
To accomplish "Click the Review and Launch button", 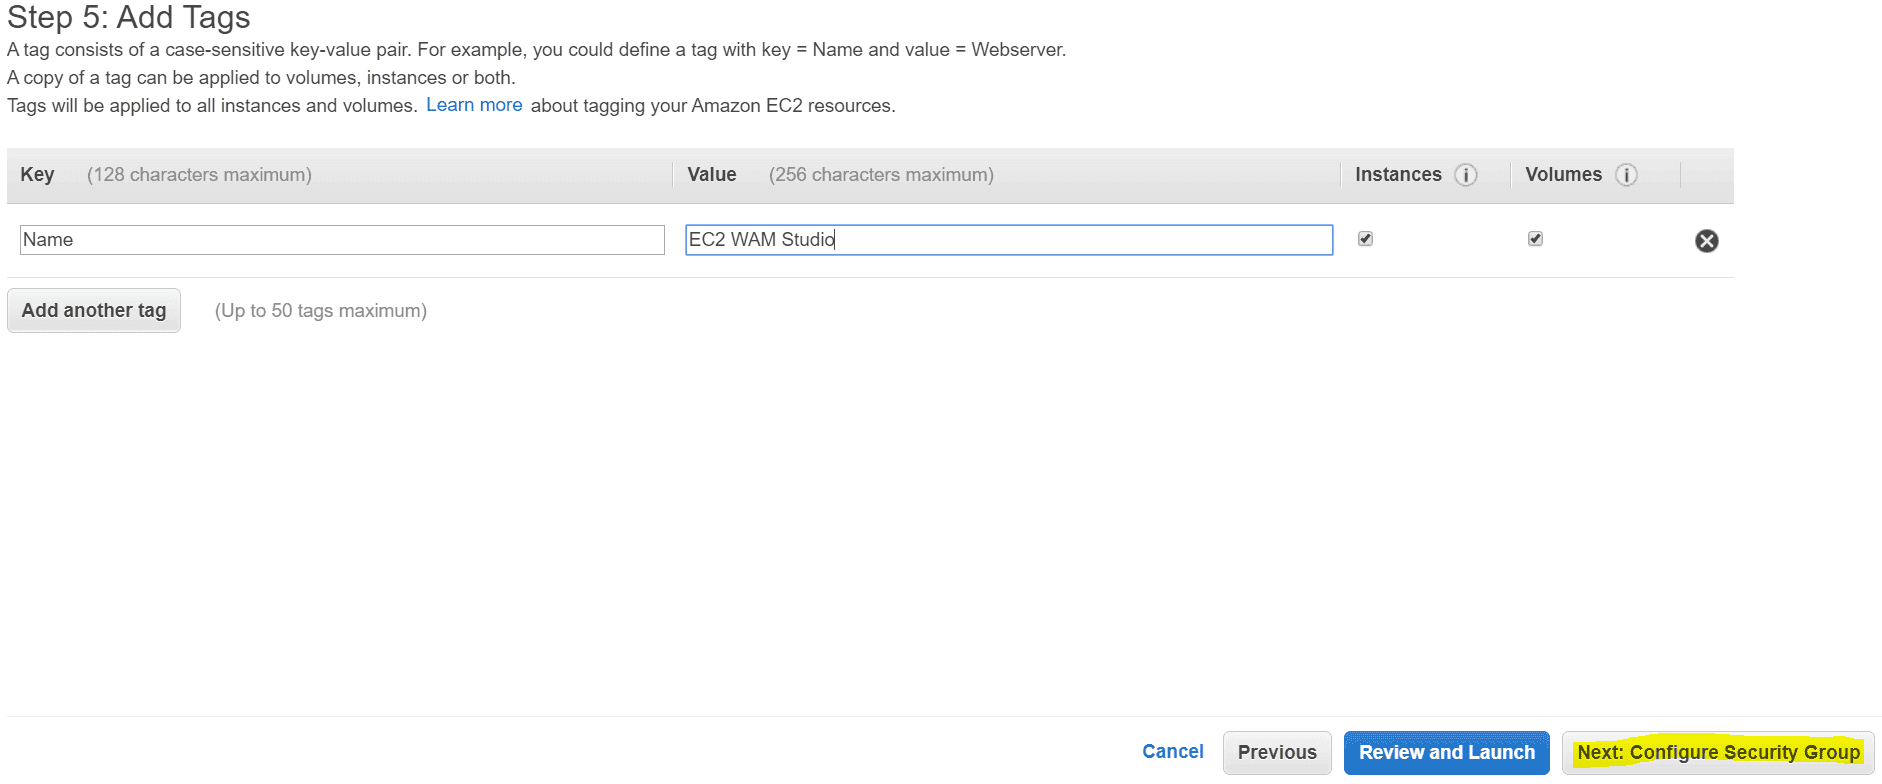I will 1446,753.
